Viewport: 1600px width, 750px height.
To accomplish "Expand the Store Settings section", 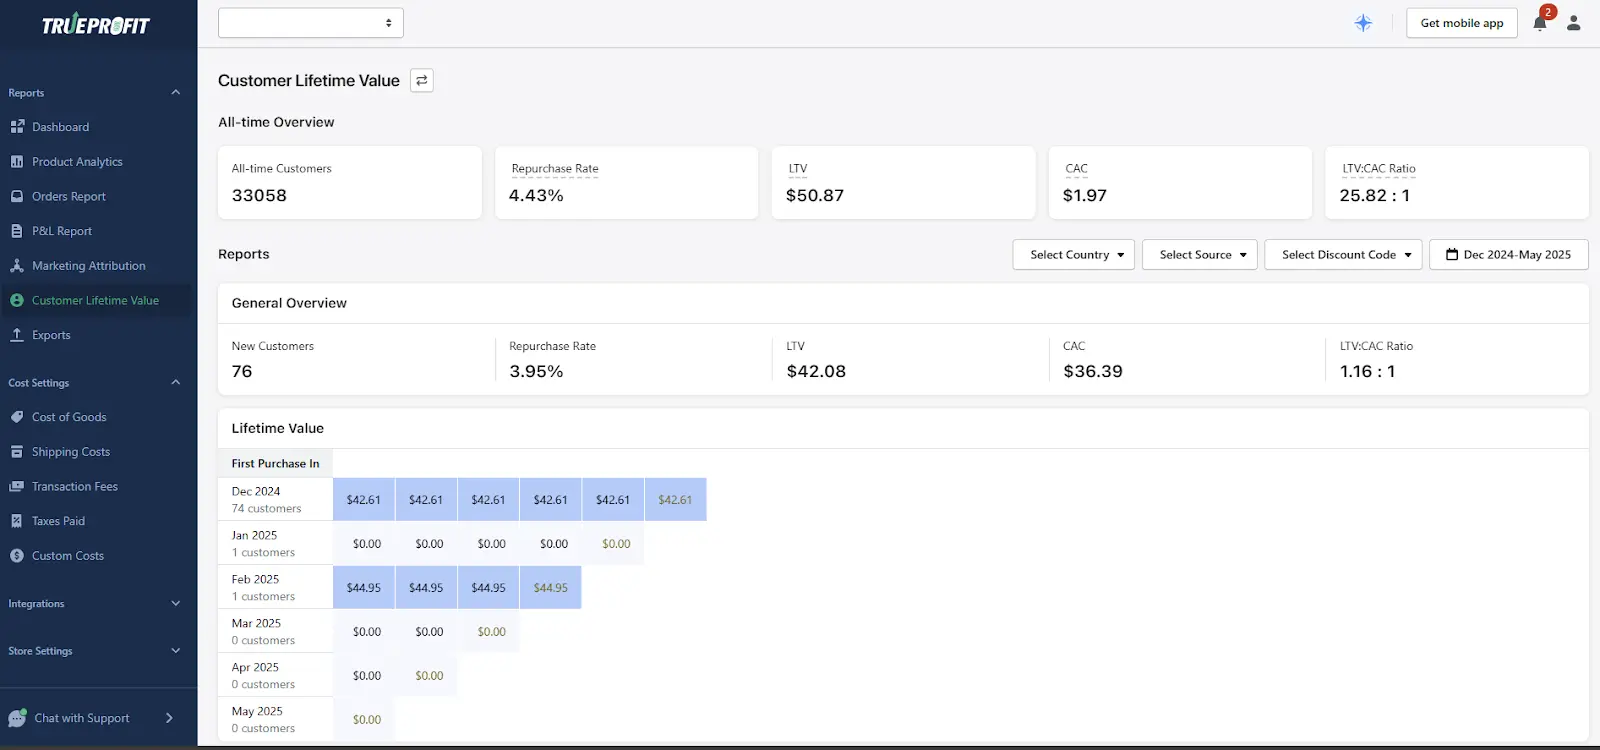I will tap(176, 651).
